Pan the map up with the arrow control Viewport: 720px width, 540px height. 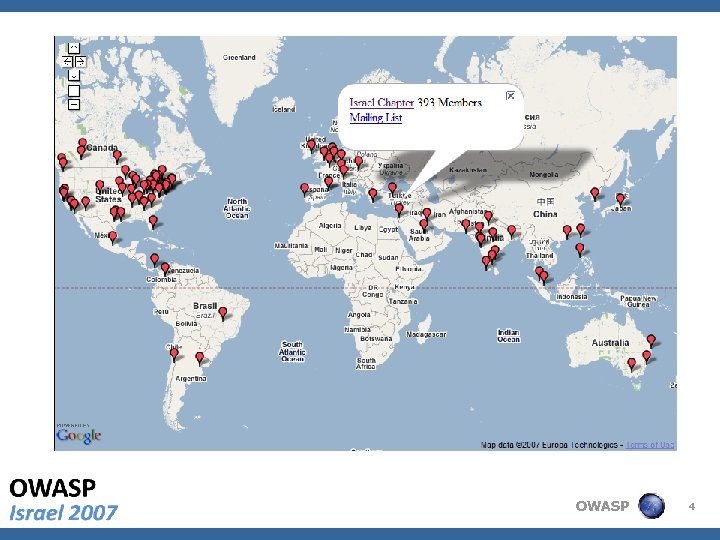coord(74,48)
